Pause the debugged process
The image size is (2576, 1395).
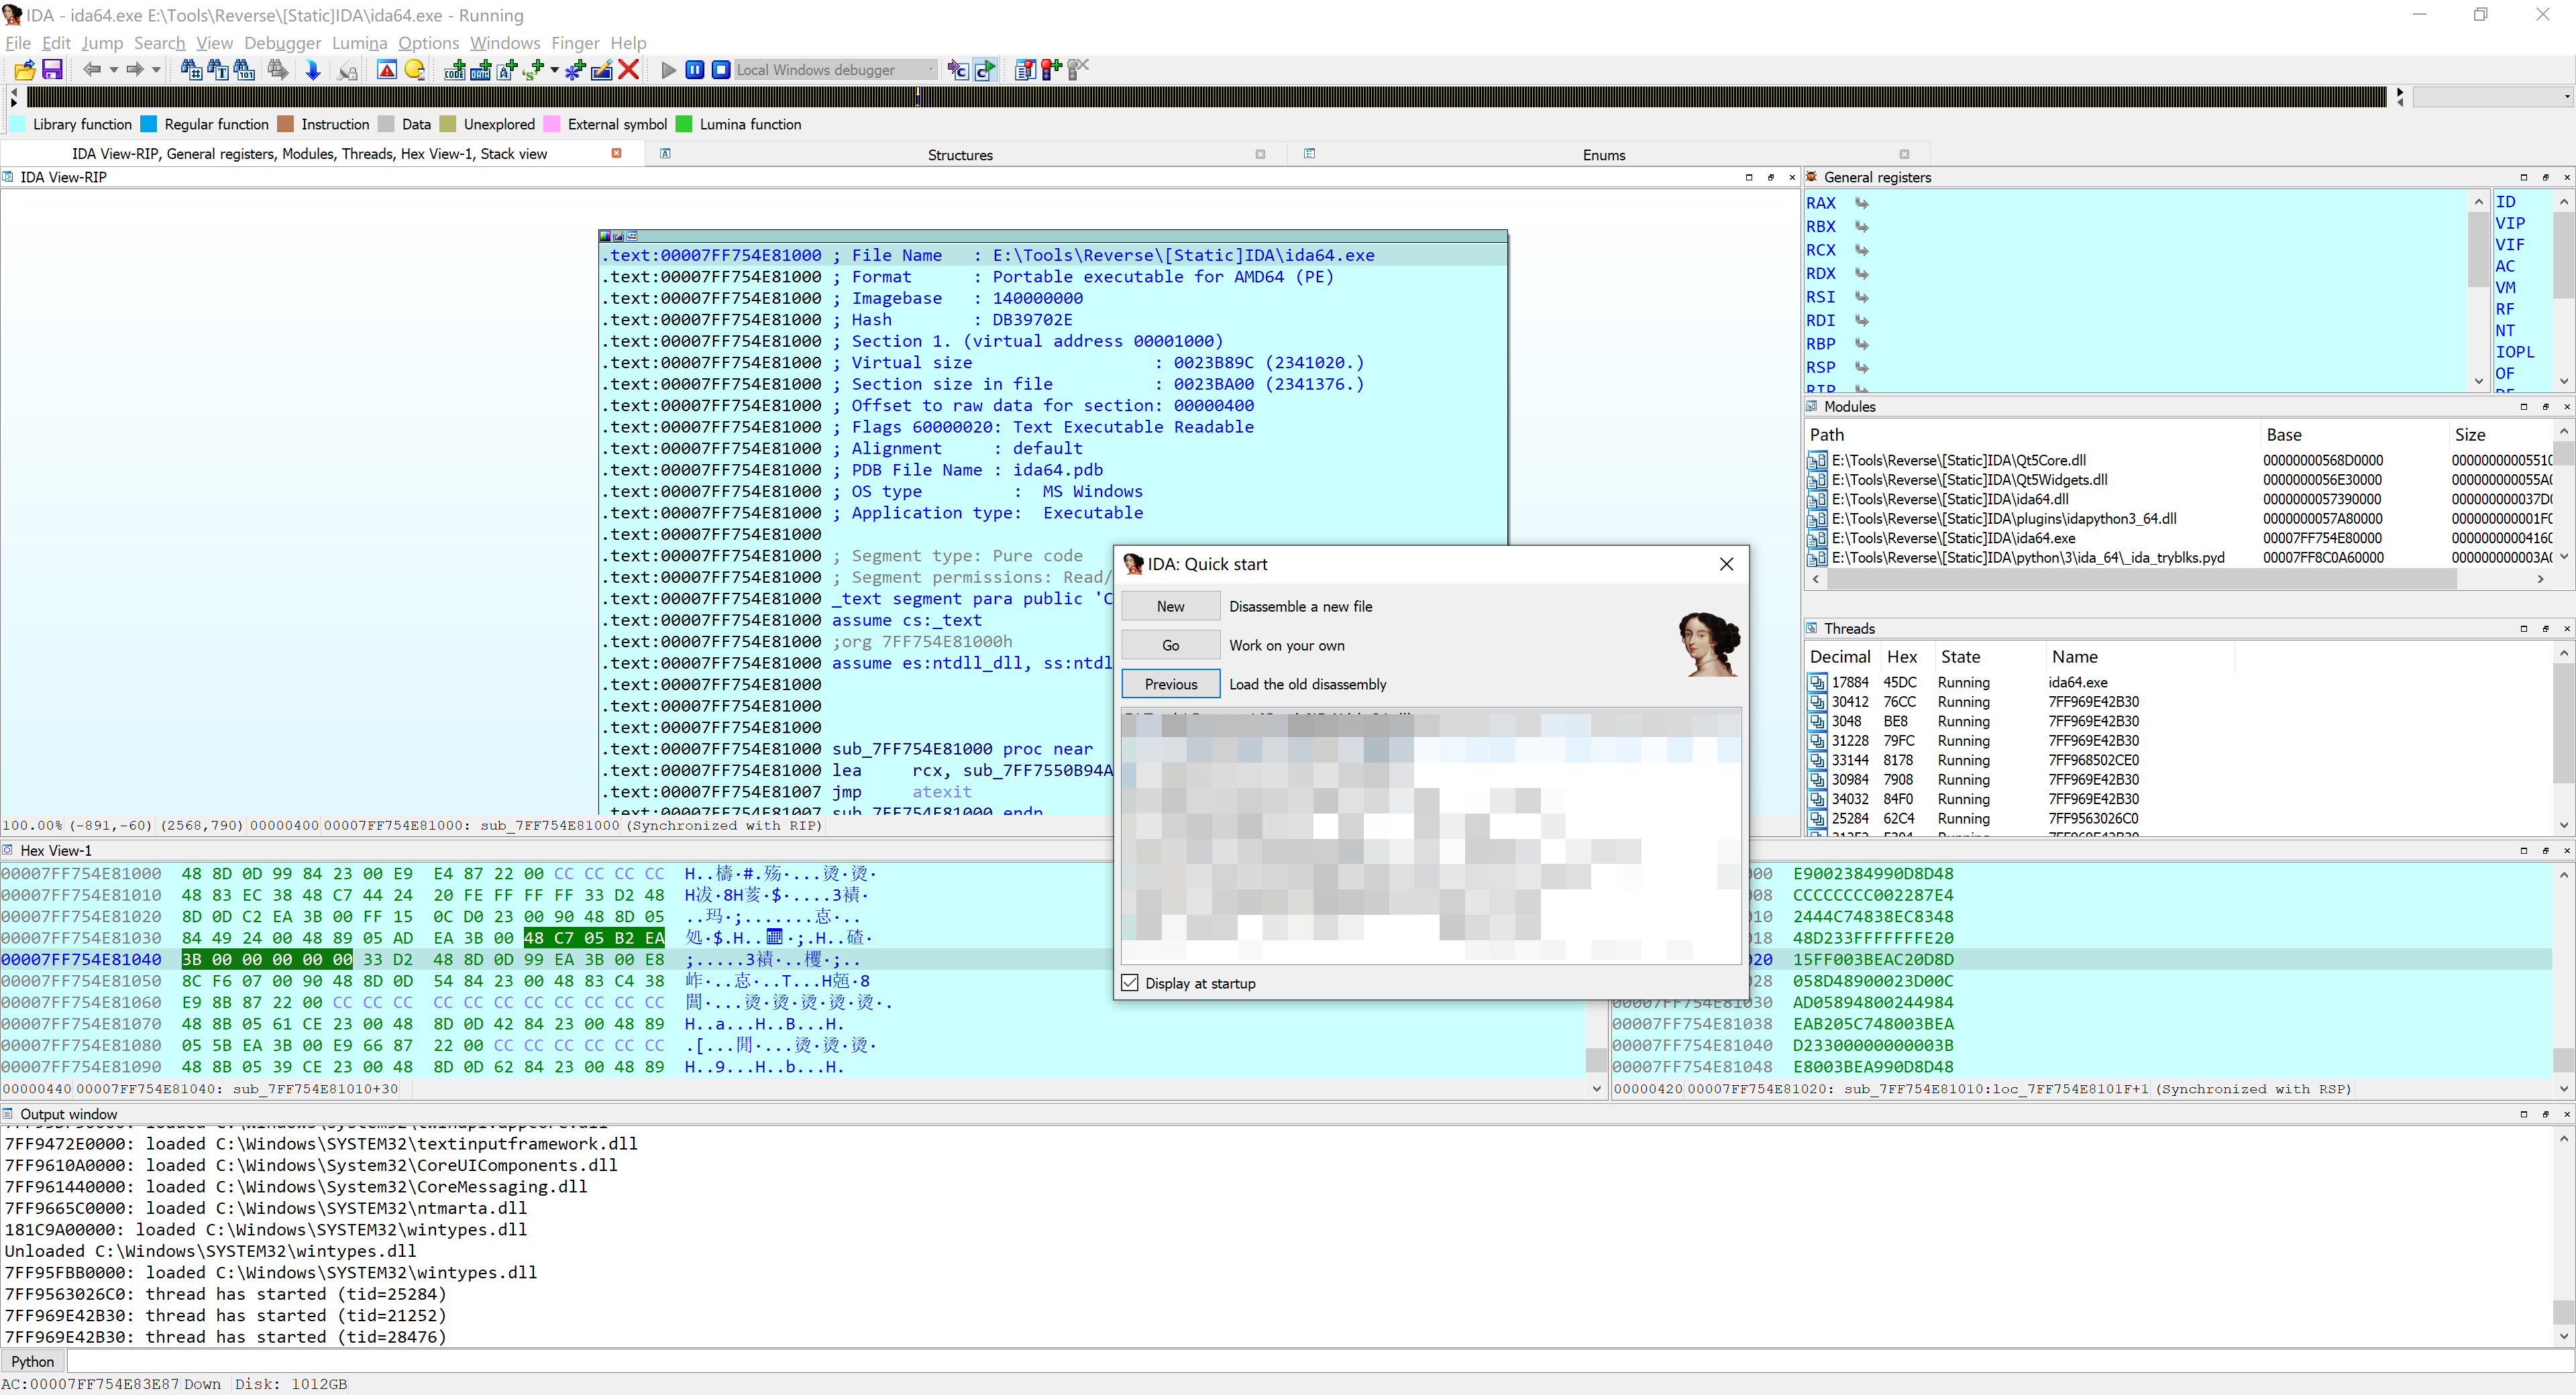[x=694, y=70]
